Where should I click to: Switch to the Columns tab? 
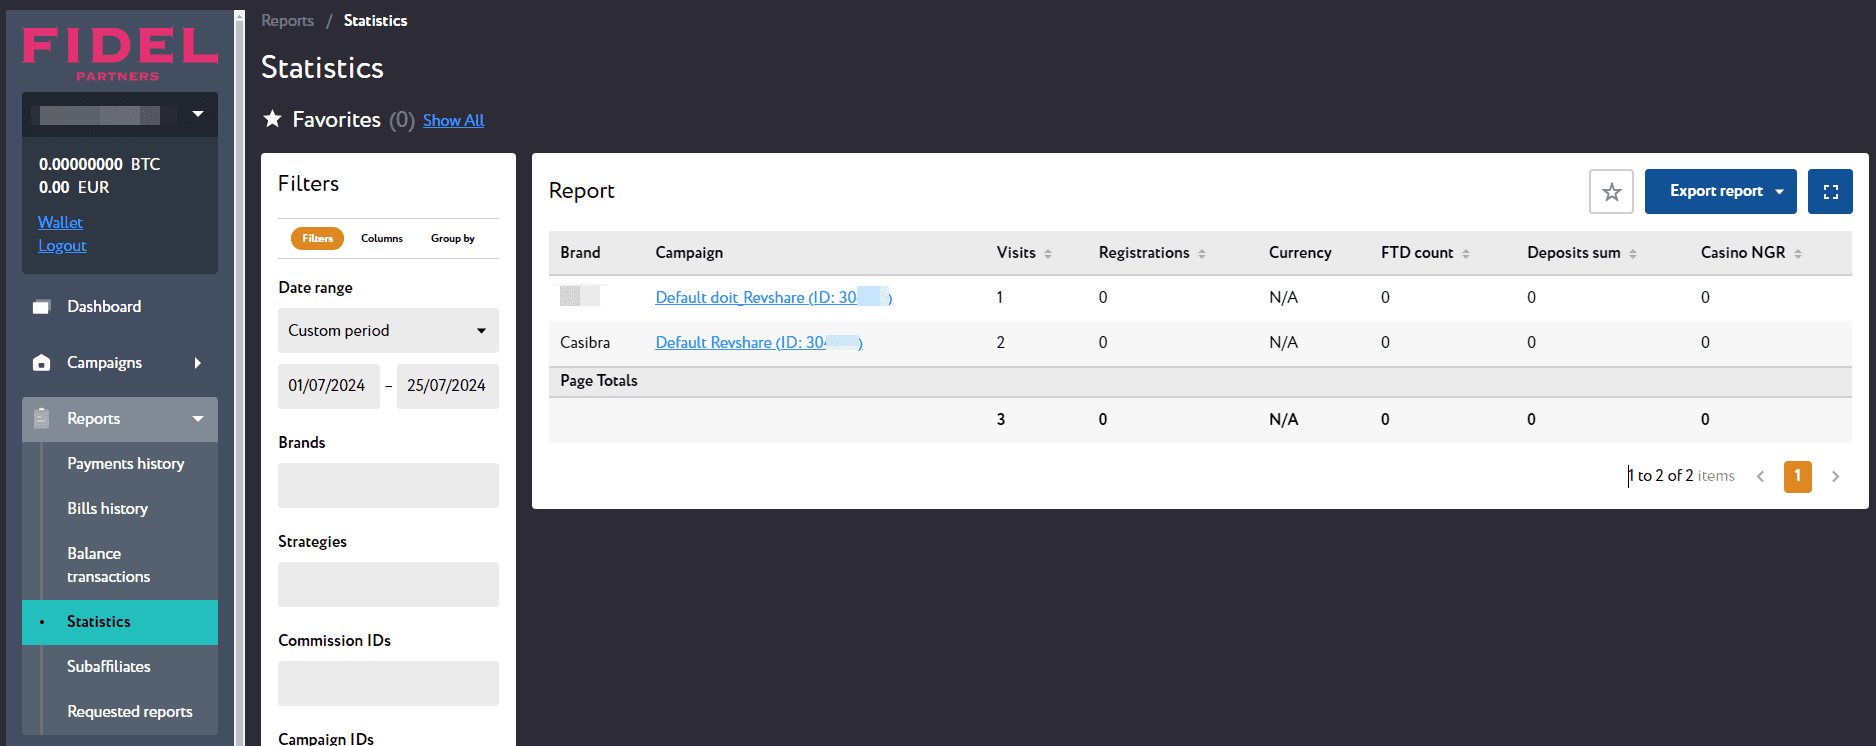pos(382,238)
